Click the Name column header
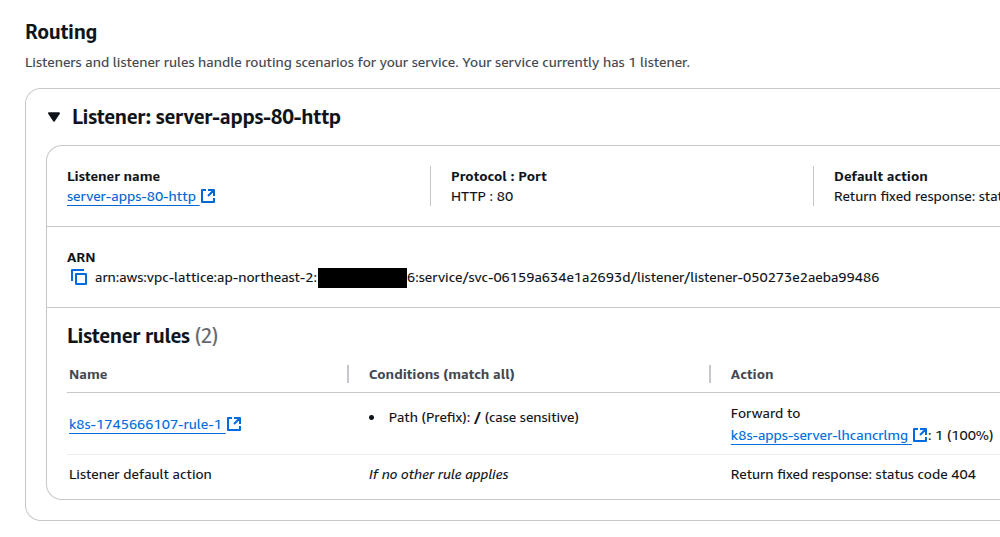 pyautogui.click(x=88, y=375)
